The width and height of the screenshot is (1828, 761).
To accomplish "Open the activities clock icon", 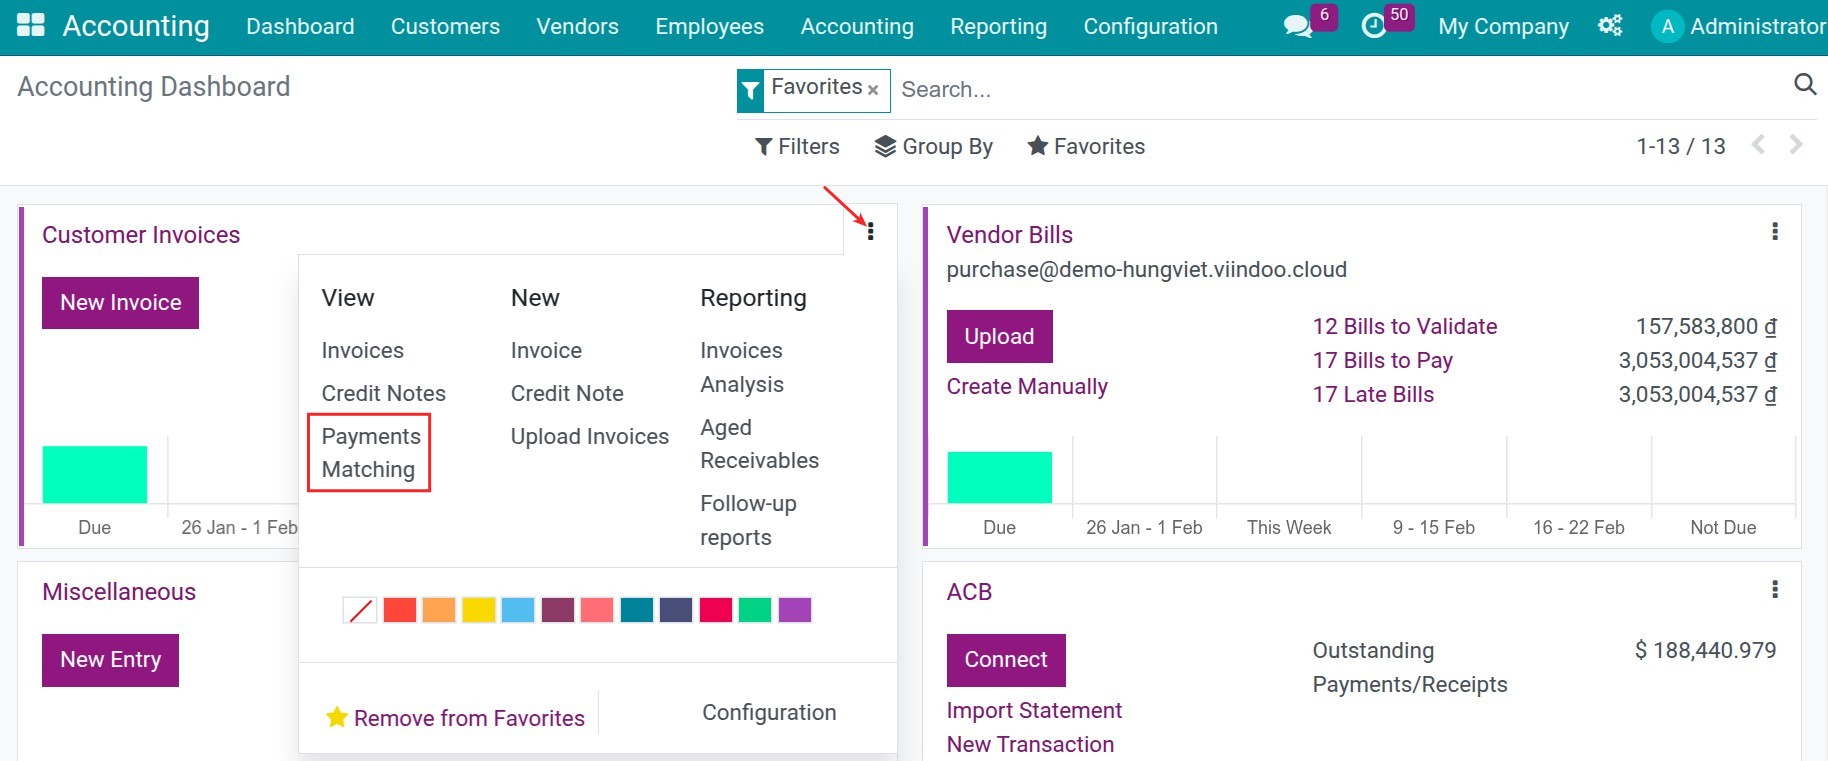I will point(1374,26).
